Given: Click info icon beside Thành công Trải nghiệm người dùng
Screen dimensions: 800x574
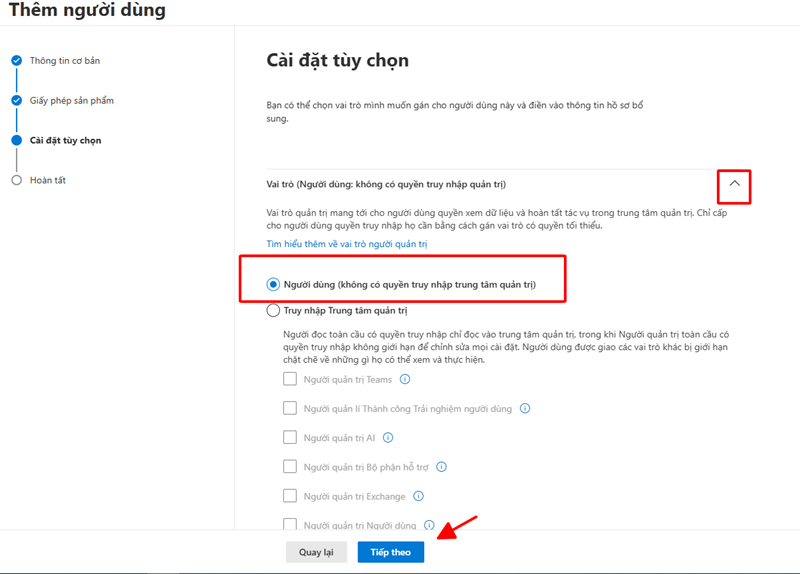Looking at the screenshot, I should pyautogui.click(x=524, y=409).
